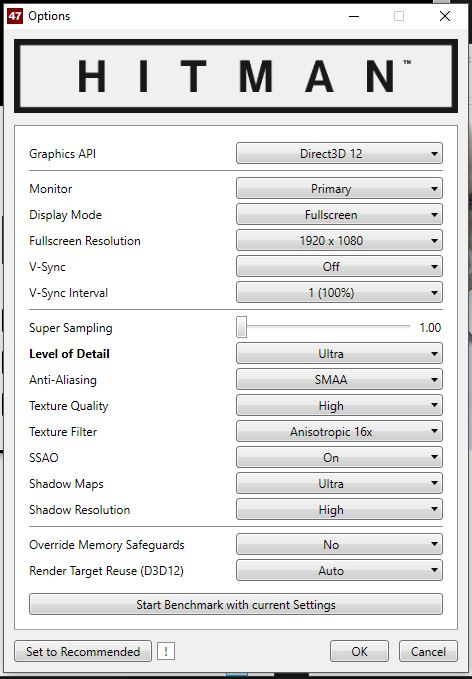Open the Fullscreen Resolution dropdown
The image size is (472, 679).
coord(339,240)
